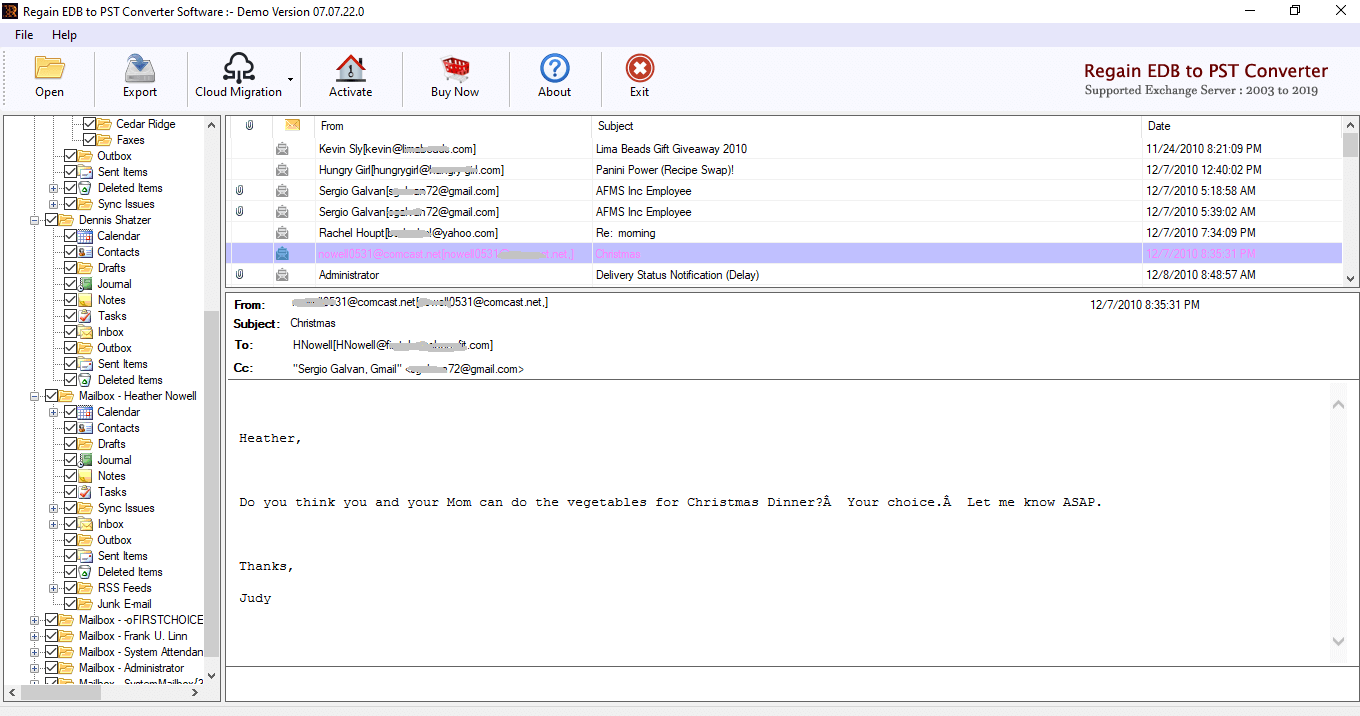This screenshot has height=716, width=1360.
Task: Select Faxes folder icon
Action: (x=105, y=140)
